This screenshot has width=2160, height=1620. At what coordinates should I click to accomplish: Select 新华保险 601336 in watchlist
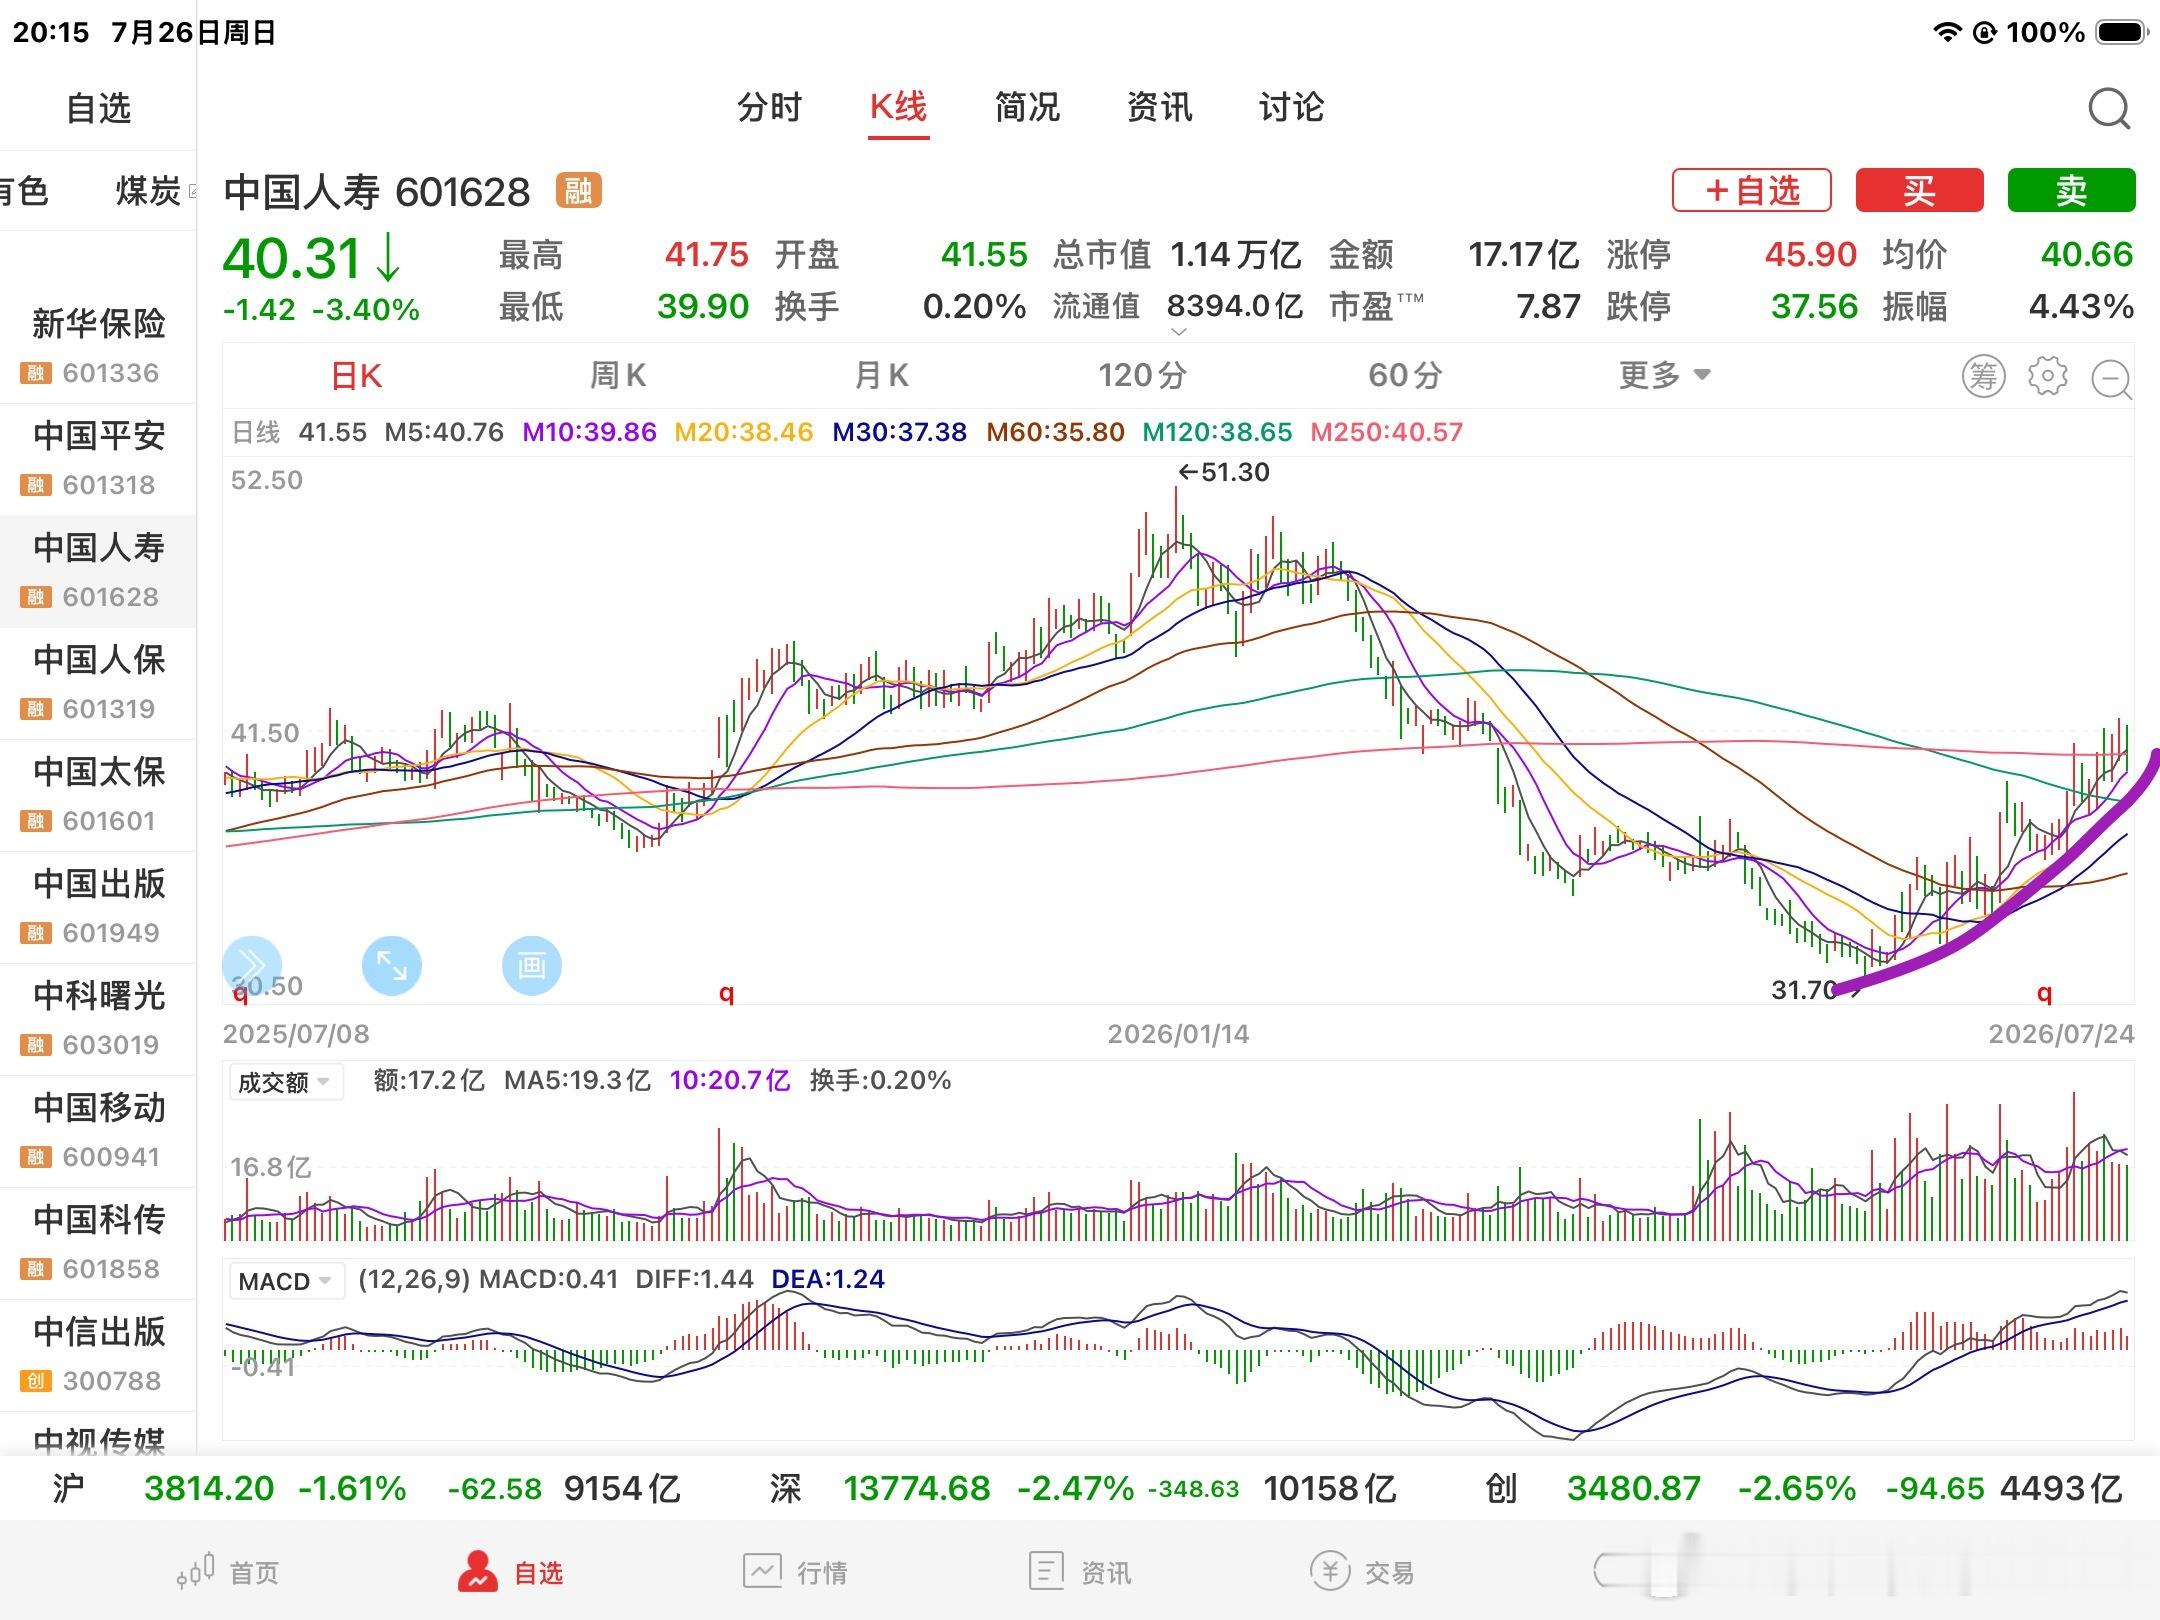(98, 346)
